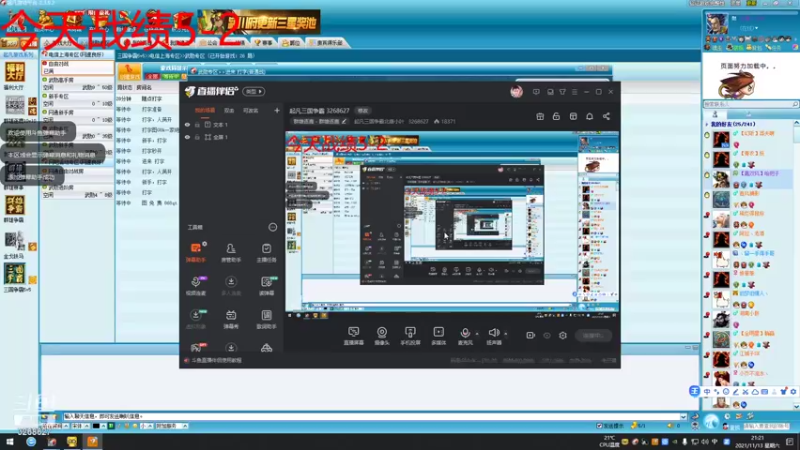This screenshot has height=450, width=800.
Task: Toggle visibility eye for 文本 1 source
Action: pyautogui.click(x=187, y=124)
